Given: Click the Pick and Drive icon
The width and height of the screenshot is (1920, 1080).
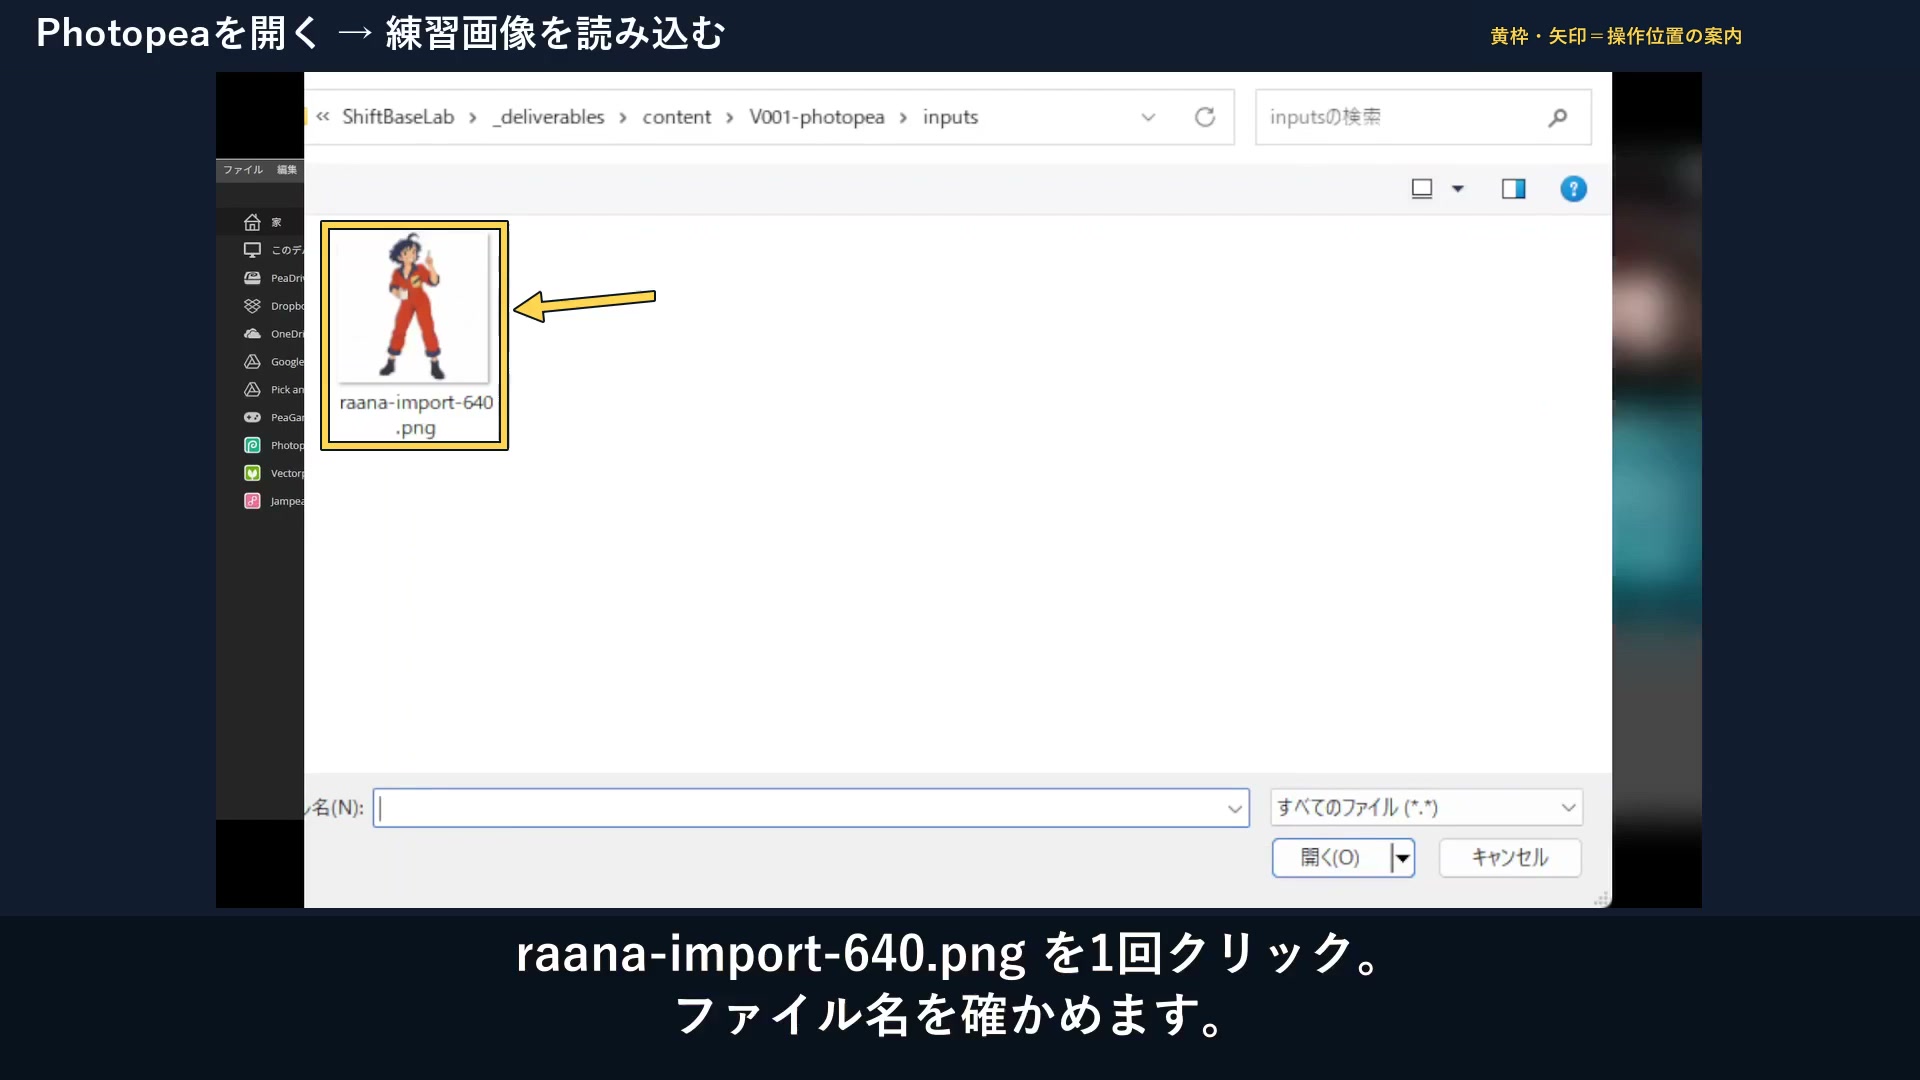Looking at the screenshot, I should point(252,390).
